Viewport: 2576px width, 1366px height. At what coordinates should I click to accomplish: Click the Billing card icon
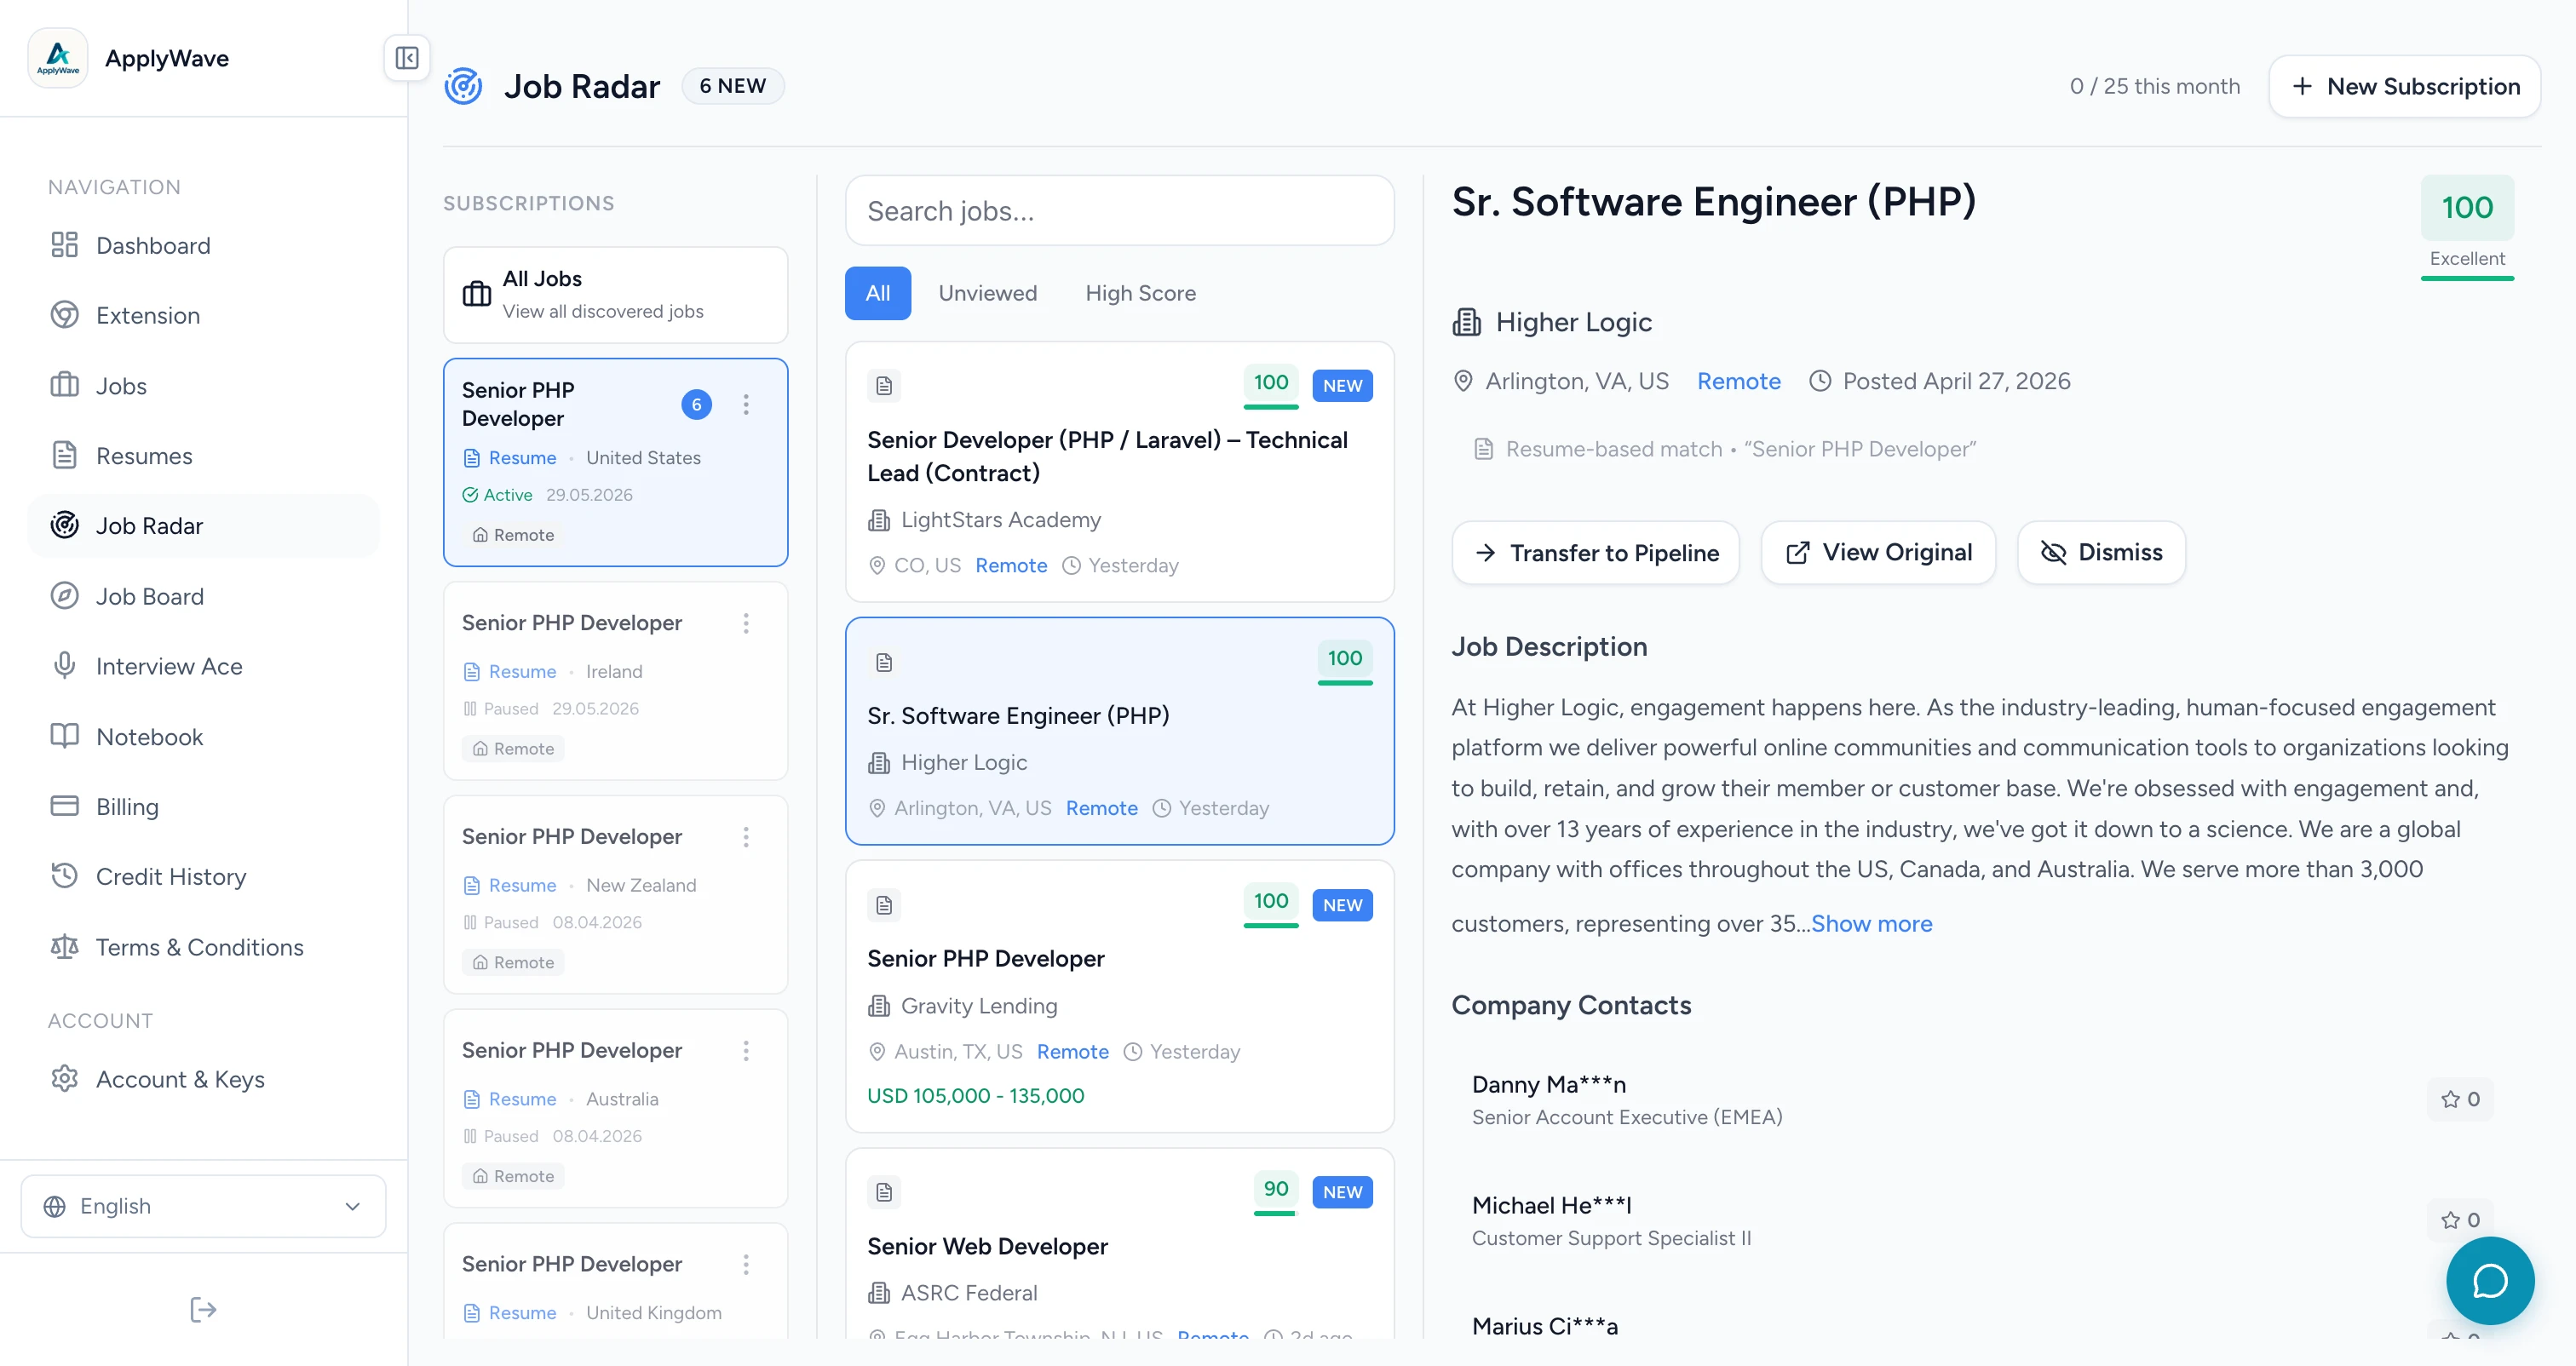click(65, 806)
